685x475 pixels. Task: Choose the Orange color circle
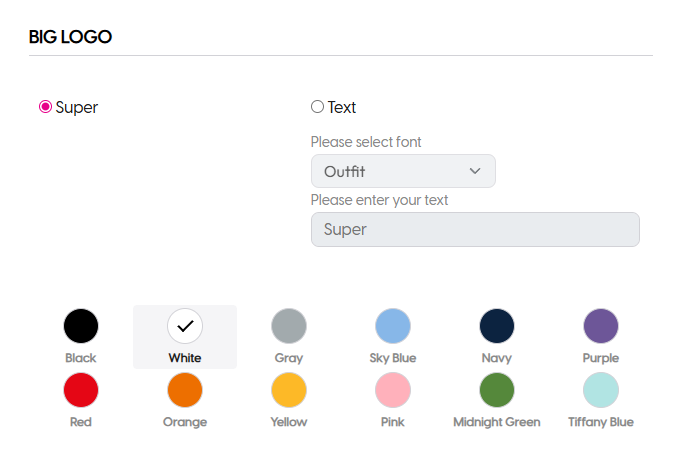pyautogui.click(x=185, y=390)
